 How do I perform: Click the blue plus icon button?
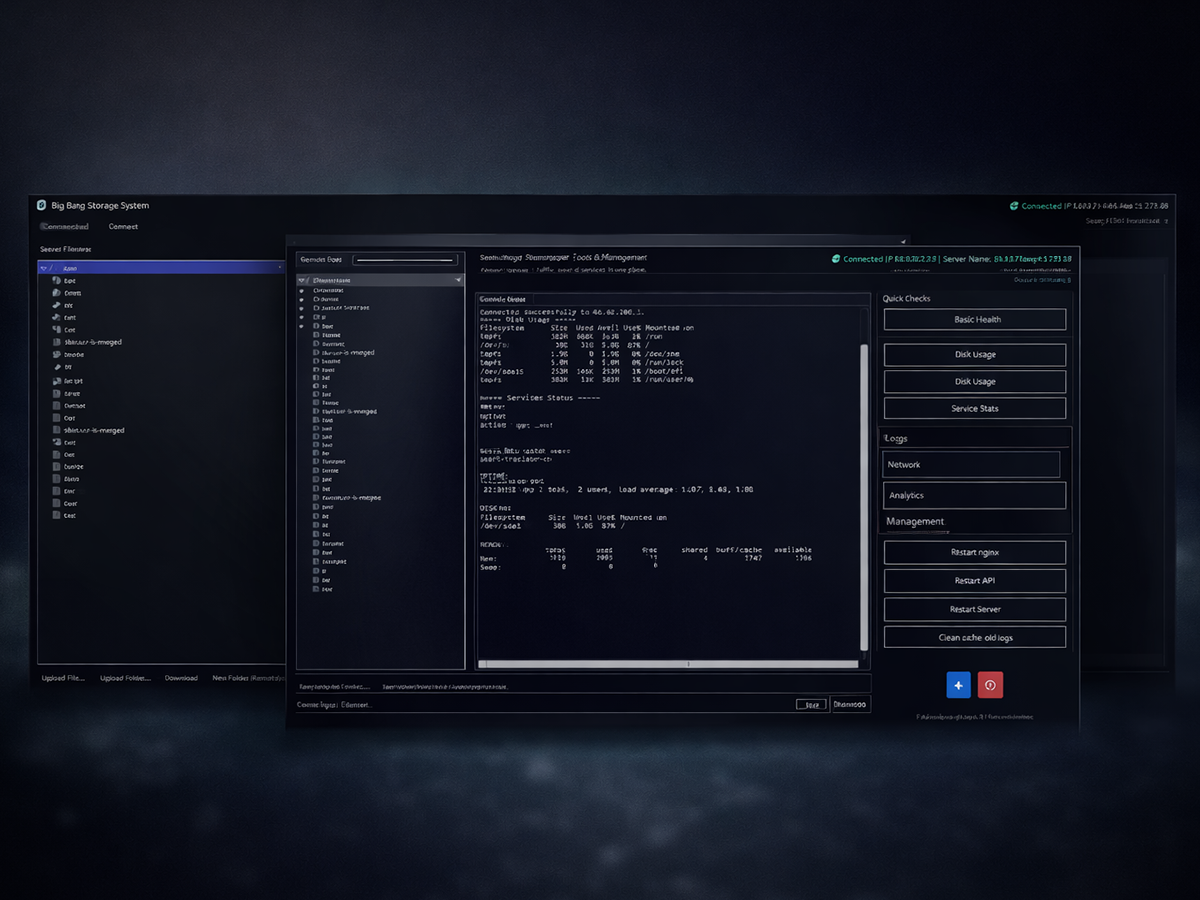[958, 685]
